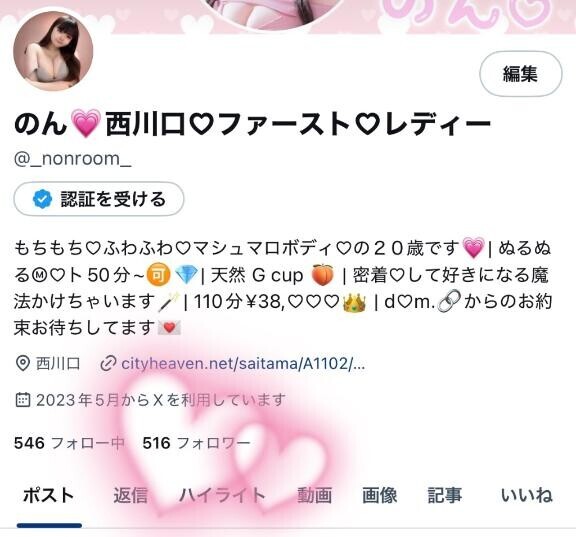
Task: Click the calendar join-date icon
Action: pyautogui.click(x=23, y=400)
